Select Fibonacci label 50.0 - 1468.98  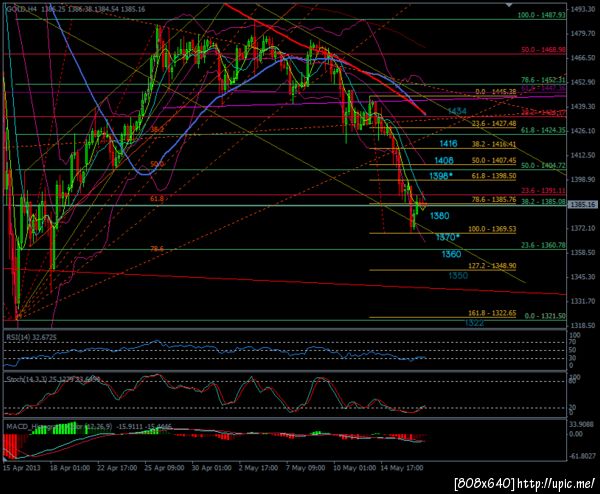(543, 50)
